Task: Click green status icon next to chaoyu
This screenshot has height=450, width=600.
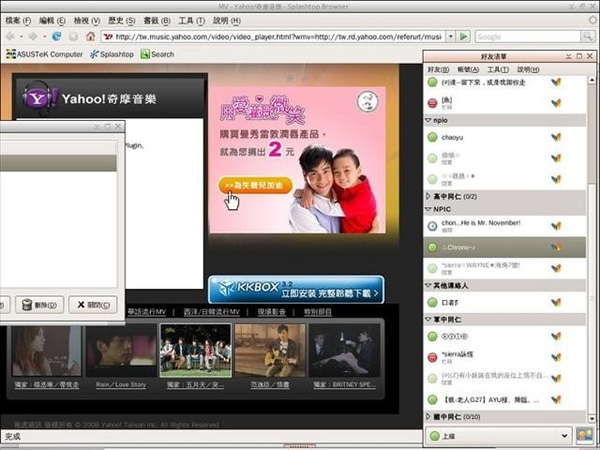Action: tap(432, 137)
